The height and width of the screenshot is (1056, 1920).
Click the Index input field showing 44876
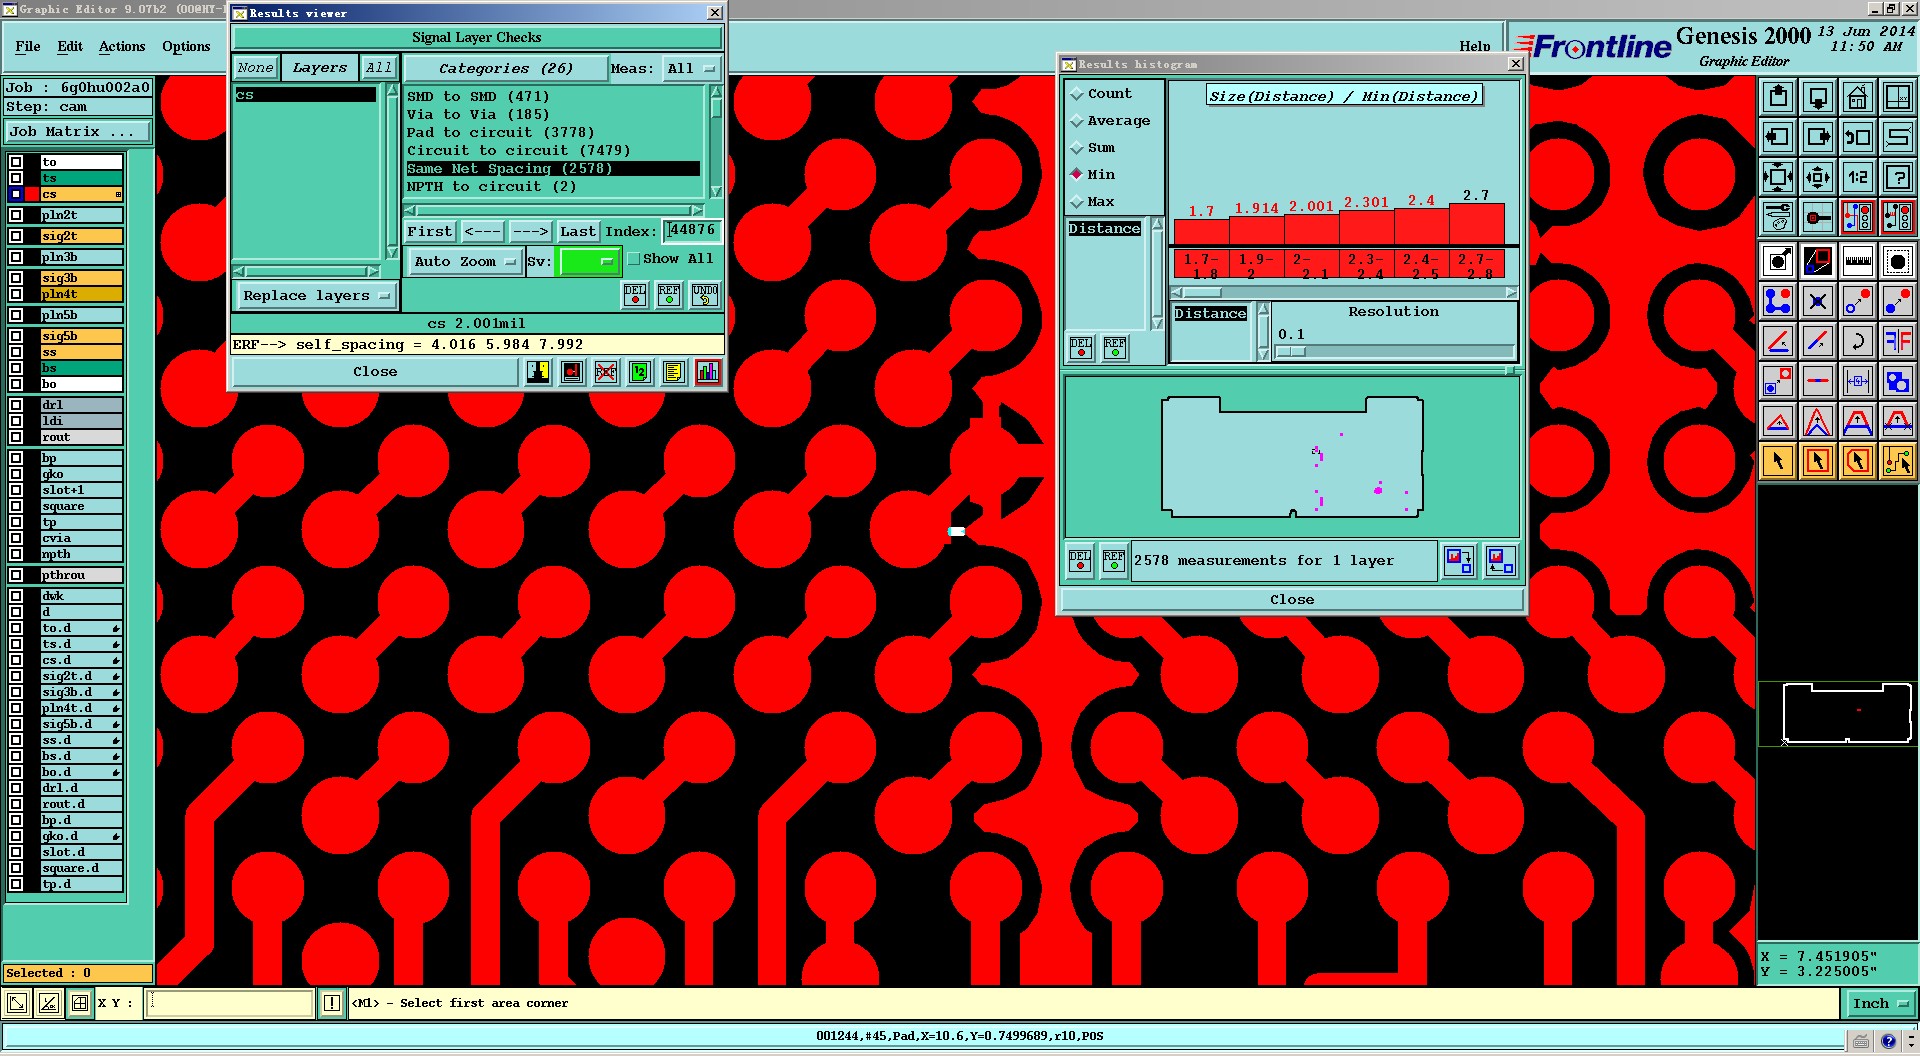click(x=692, y=231)
